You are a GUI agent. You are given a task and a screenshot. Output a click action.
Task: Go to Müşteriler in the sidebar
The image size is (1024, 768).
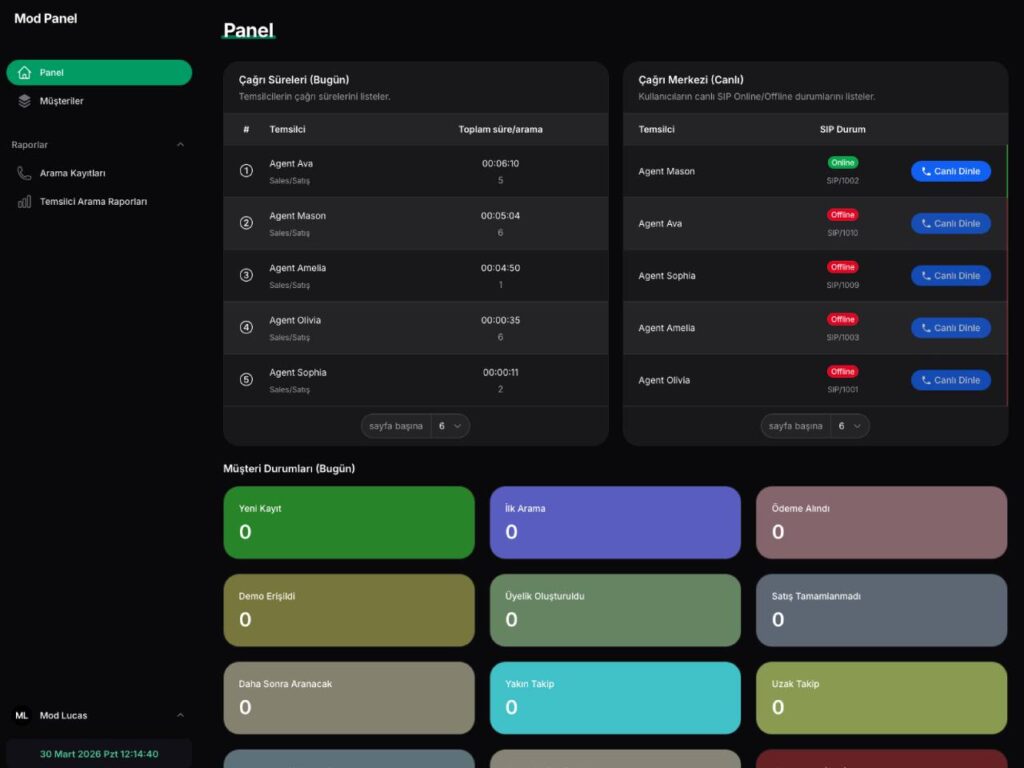click(99, 101)
